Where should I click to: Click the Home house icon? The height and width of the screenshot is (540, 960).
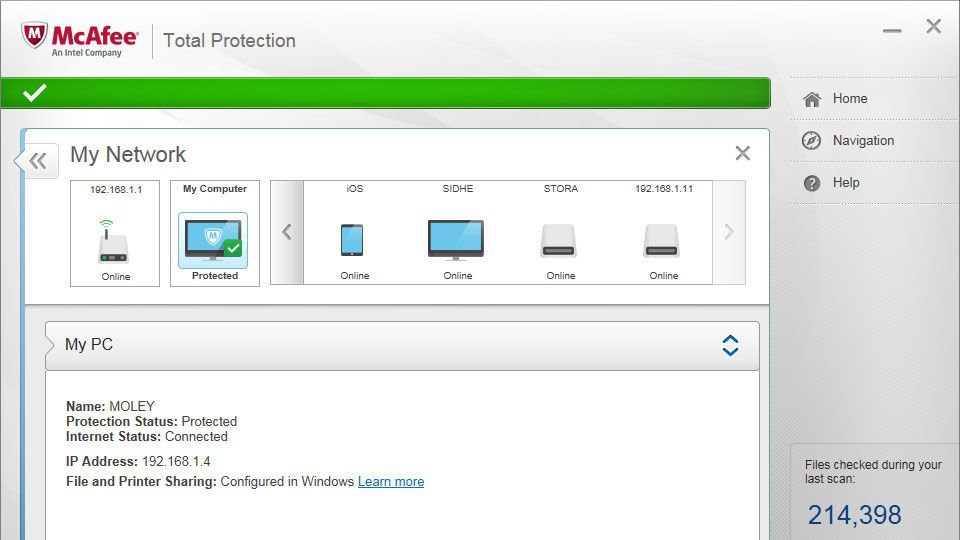(812, 99)
